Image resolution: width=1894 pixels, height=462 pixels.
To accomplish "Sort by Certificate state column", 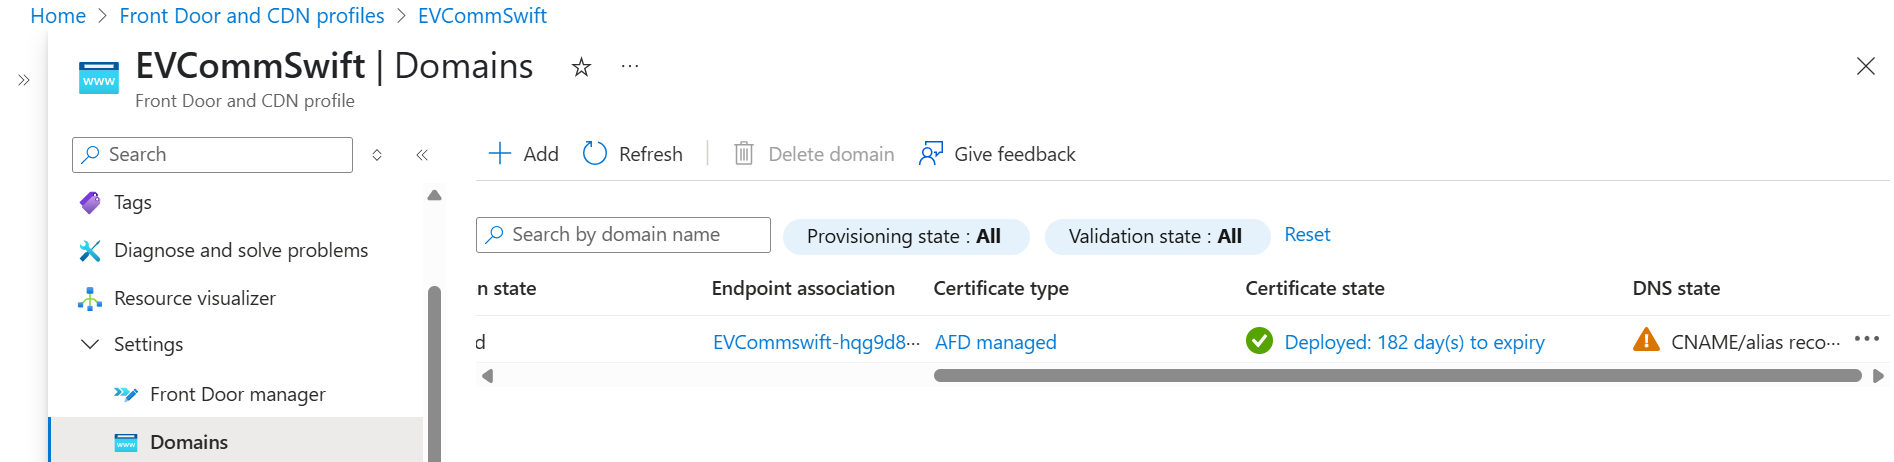I will pos(1315,288).
